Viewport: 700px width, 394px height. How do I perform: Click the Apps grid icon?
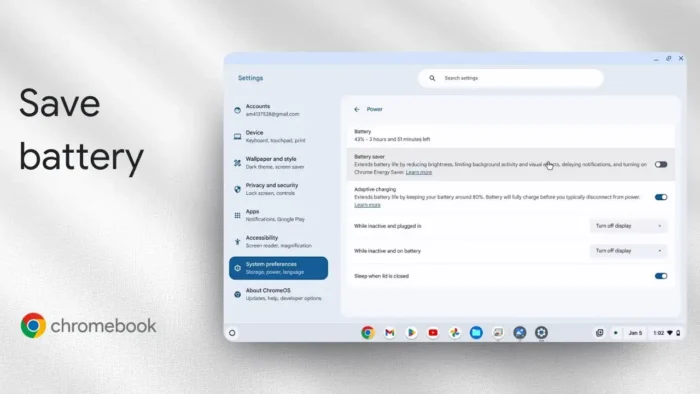click(238, 216)
